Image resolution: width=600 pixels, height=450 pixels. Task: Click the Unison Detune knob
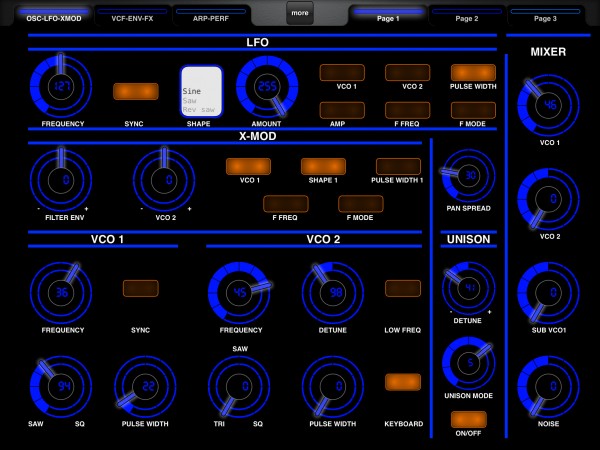pyautogui.click(x=469, y=288)
